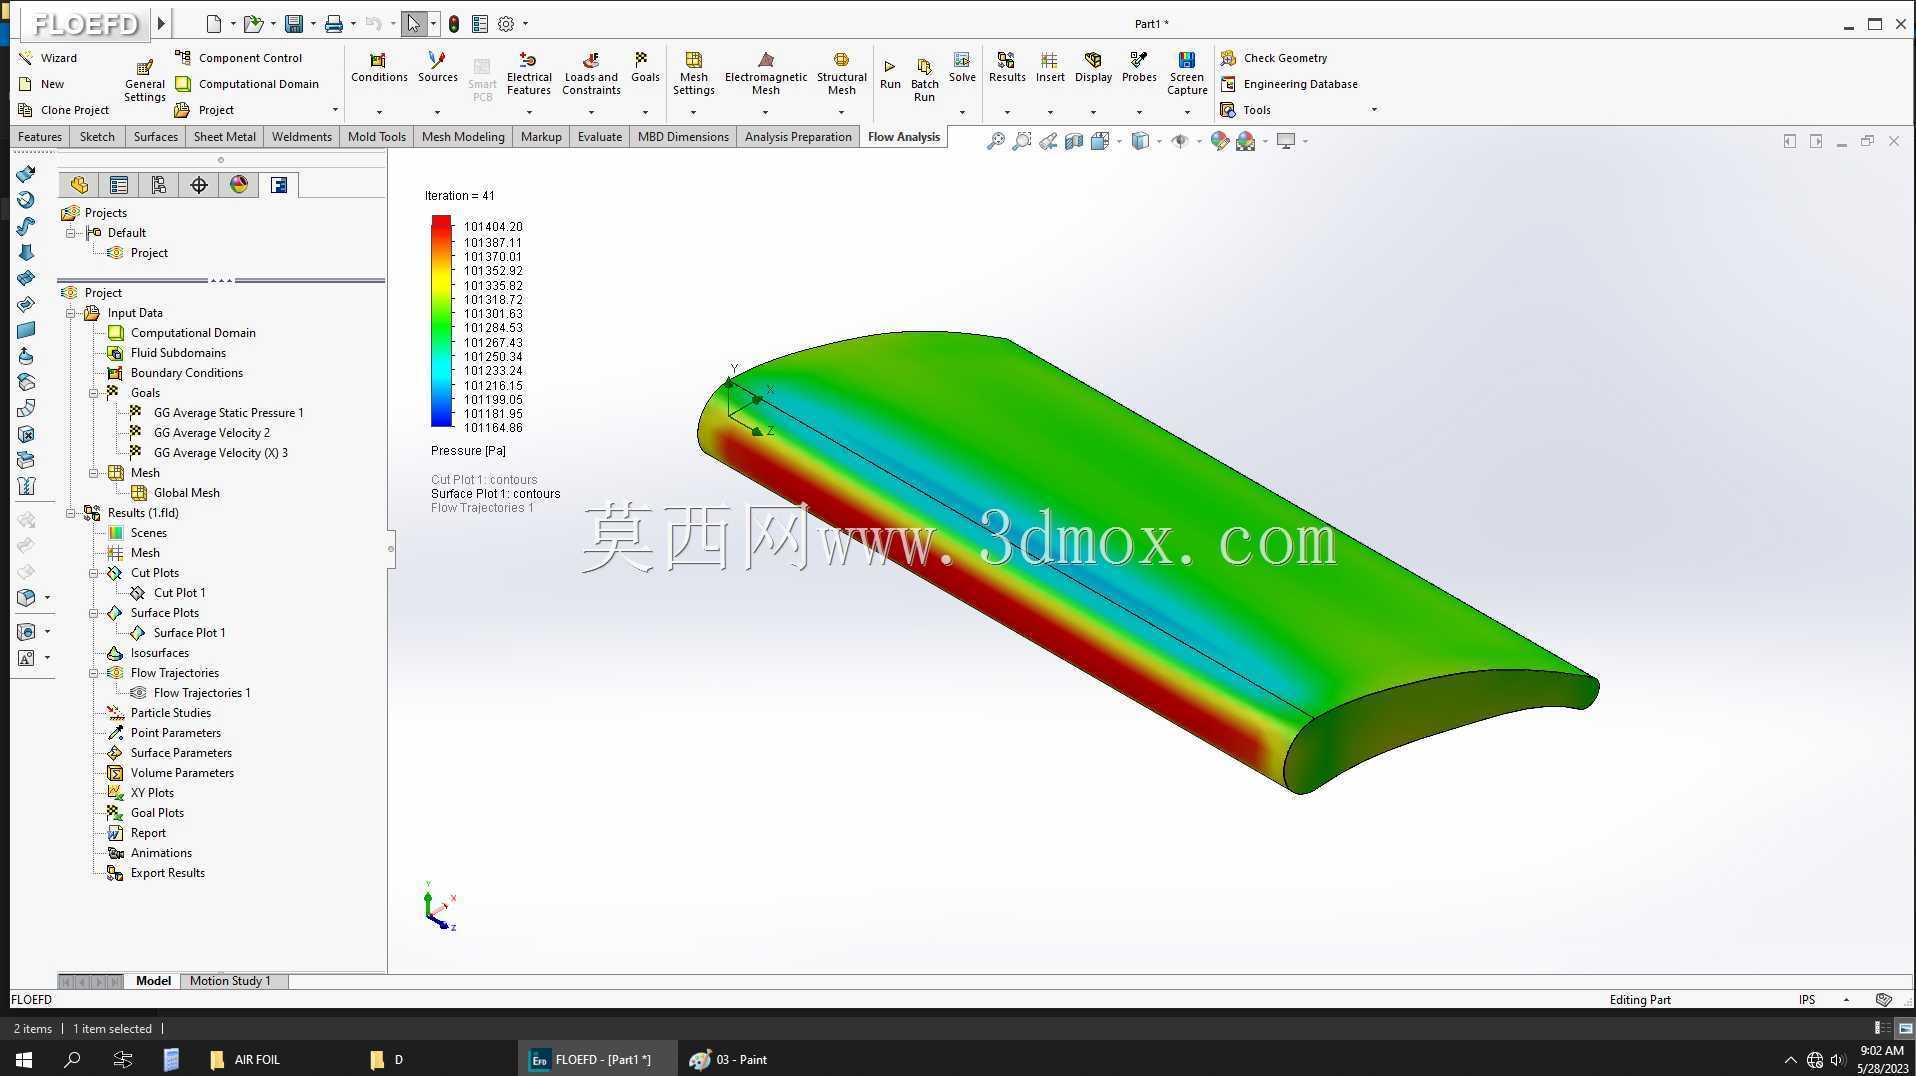Select Goal Plots in results tree
Screen dimensions: 1916x1076
[x=156, y=813]
